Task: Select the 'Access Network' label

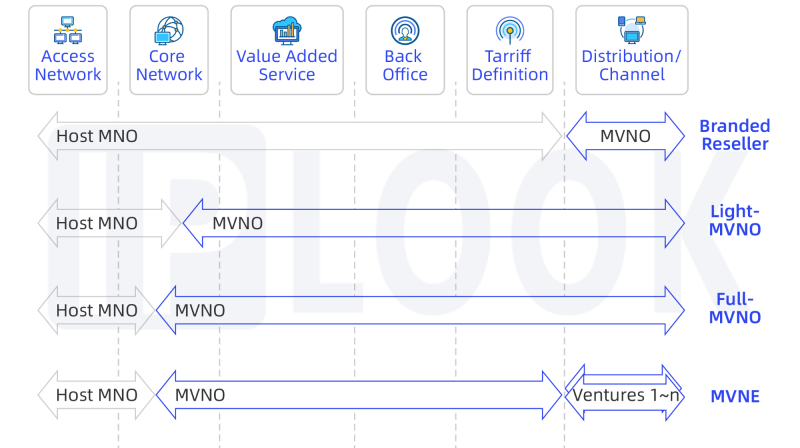Action: (x=68, y=65)
